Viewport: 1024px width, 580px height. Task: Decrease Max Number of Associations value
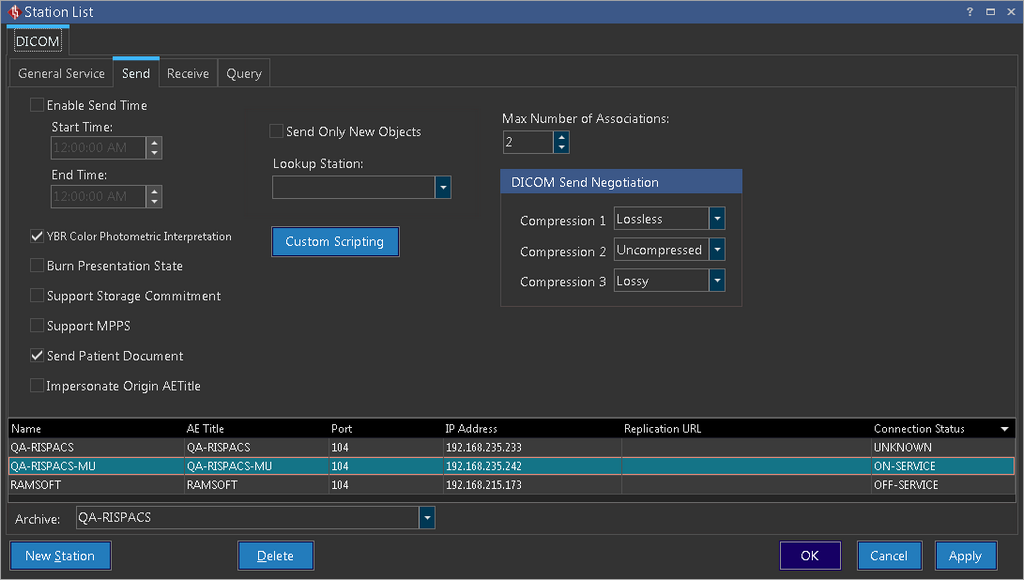562,148
